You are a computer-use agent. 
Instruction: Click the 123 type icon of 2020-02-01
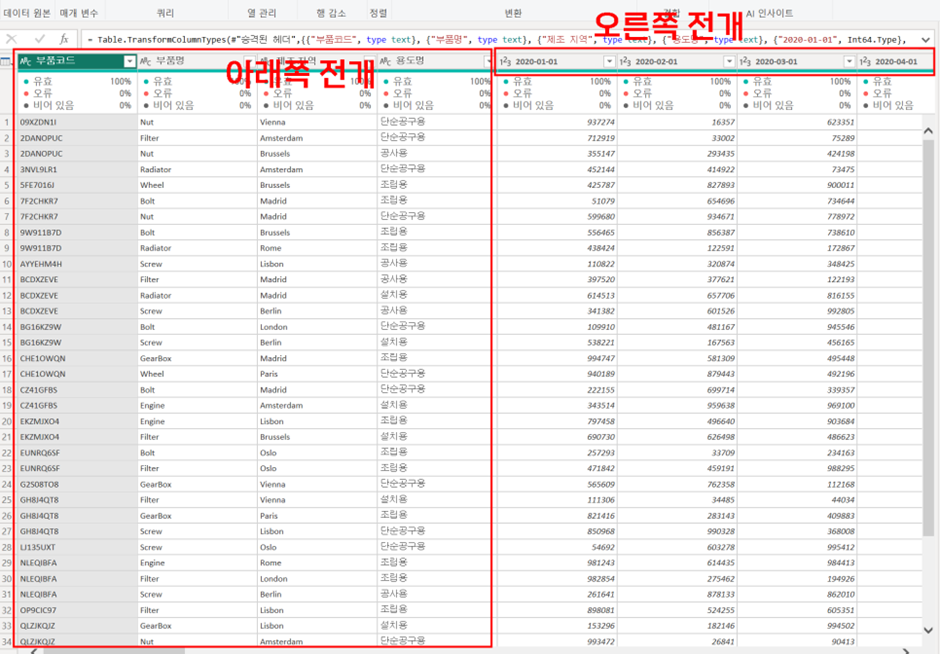[626, 61]
